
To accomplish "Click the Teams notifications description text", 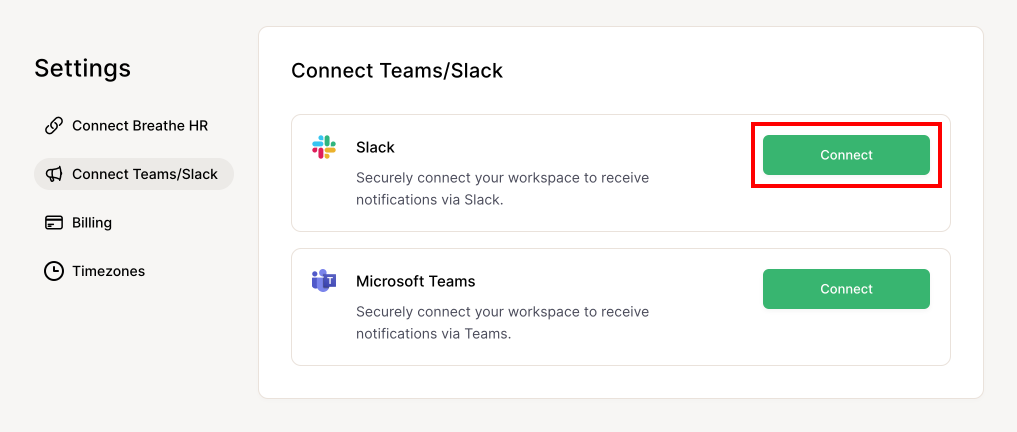I will pos(502,323).
